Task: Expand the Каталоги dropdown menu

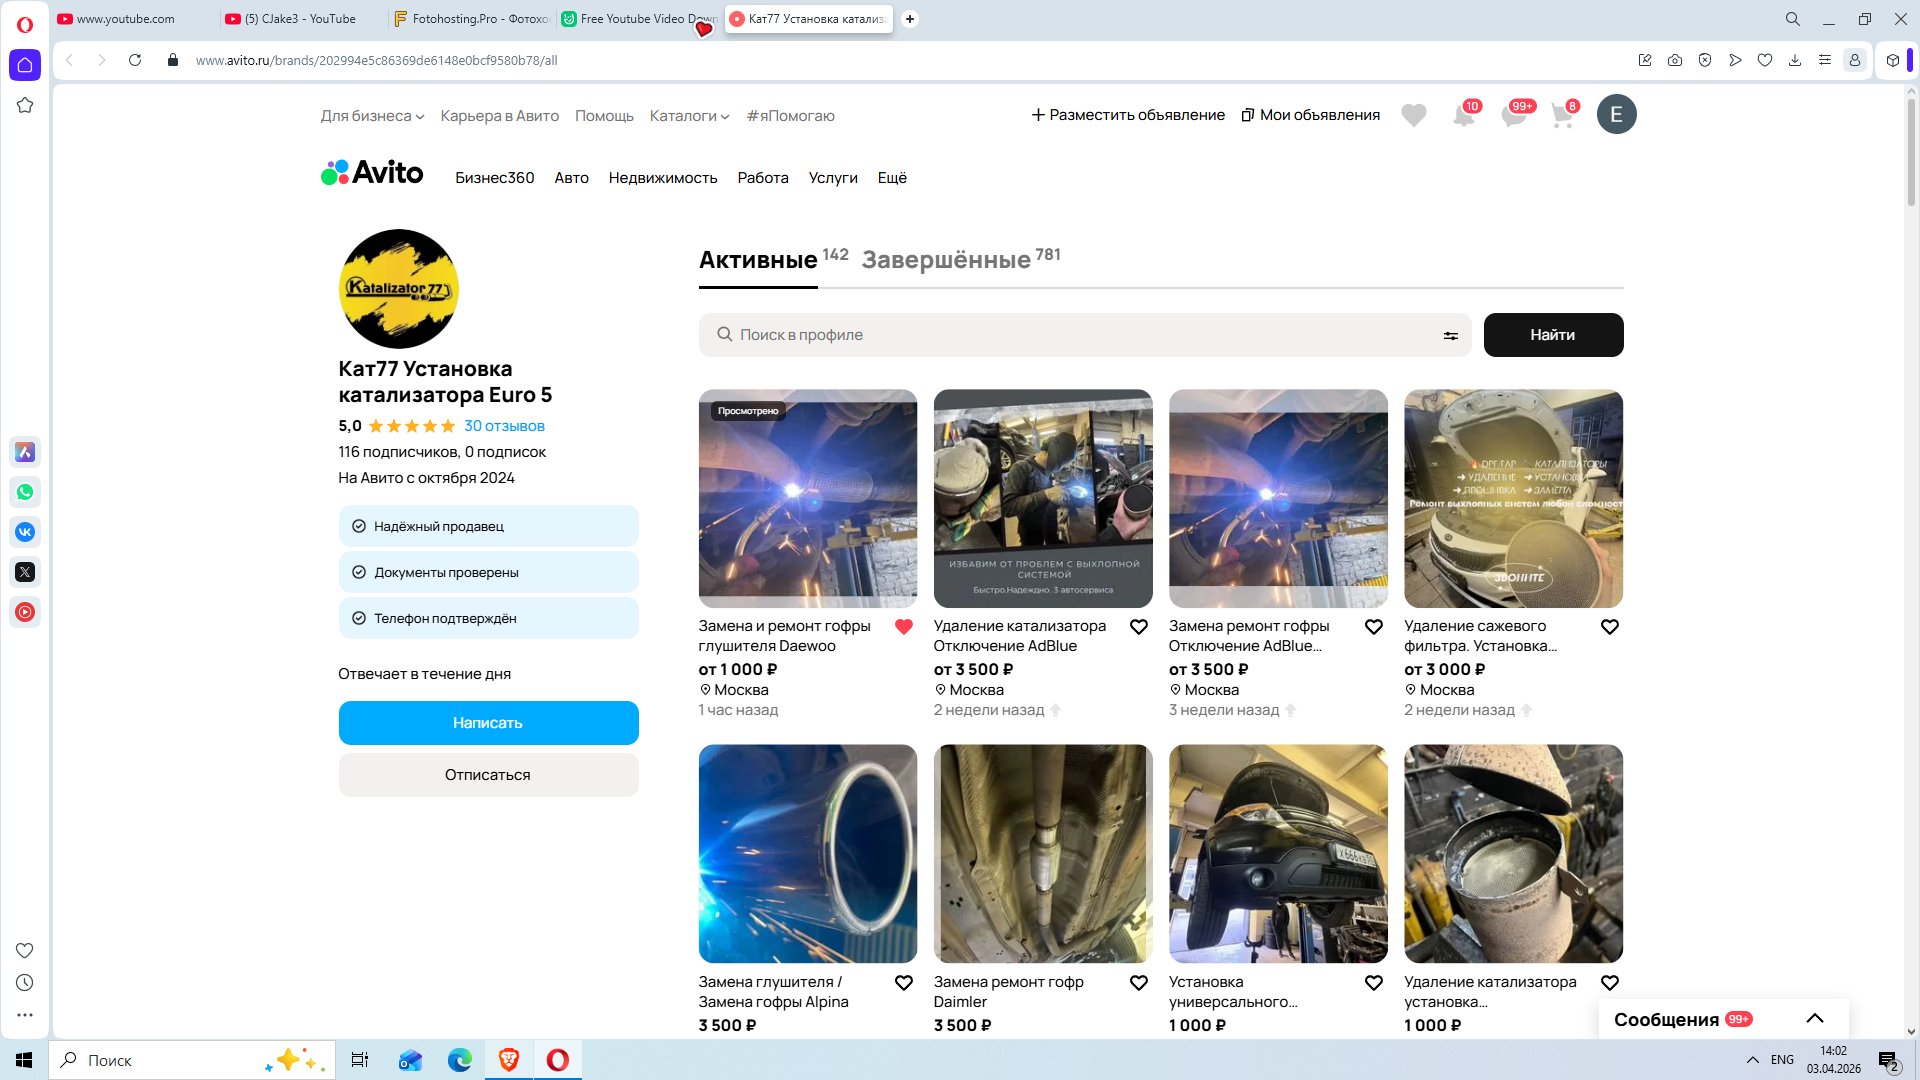Action: click(x=689, y=116)
